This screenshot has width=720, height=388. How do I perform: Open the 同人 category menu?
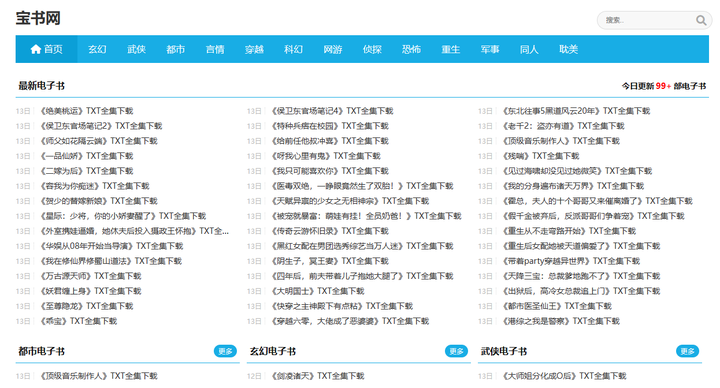tap(529, 49)
